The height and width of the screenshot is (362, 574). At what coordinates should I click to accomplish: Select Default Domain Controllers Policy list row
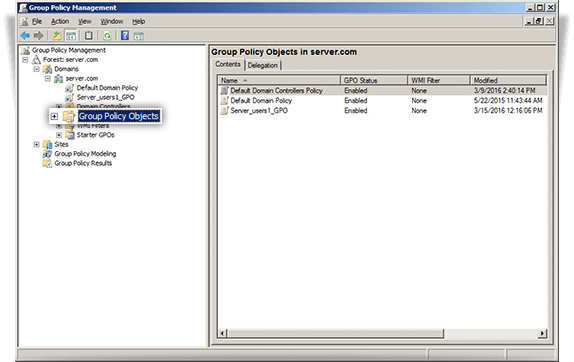coord(383,90)
